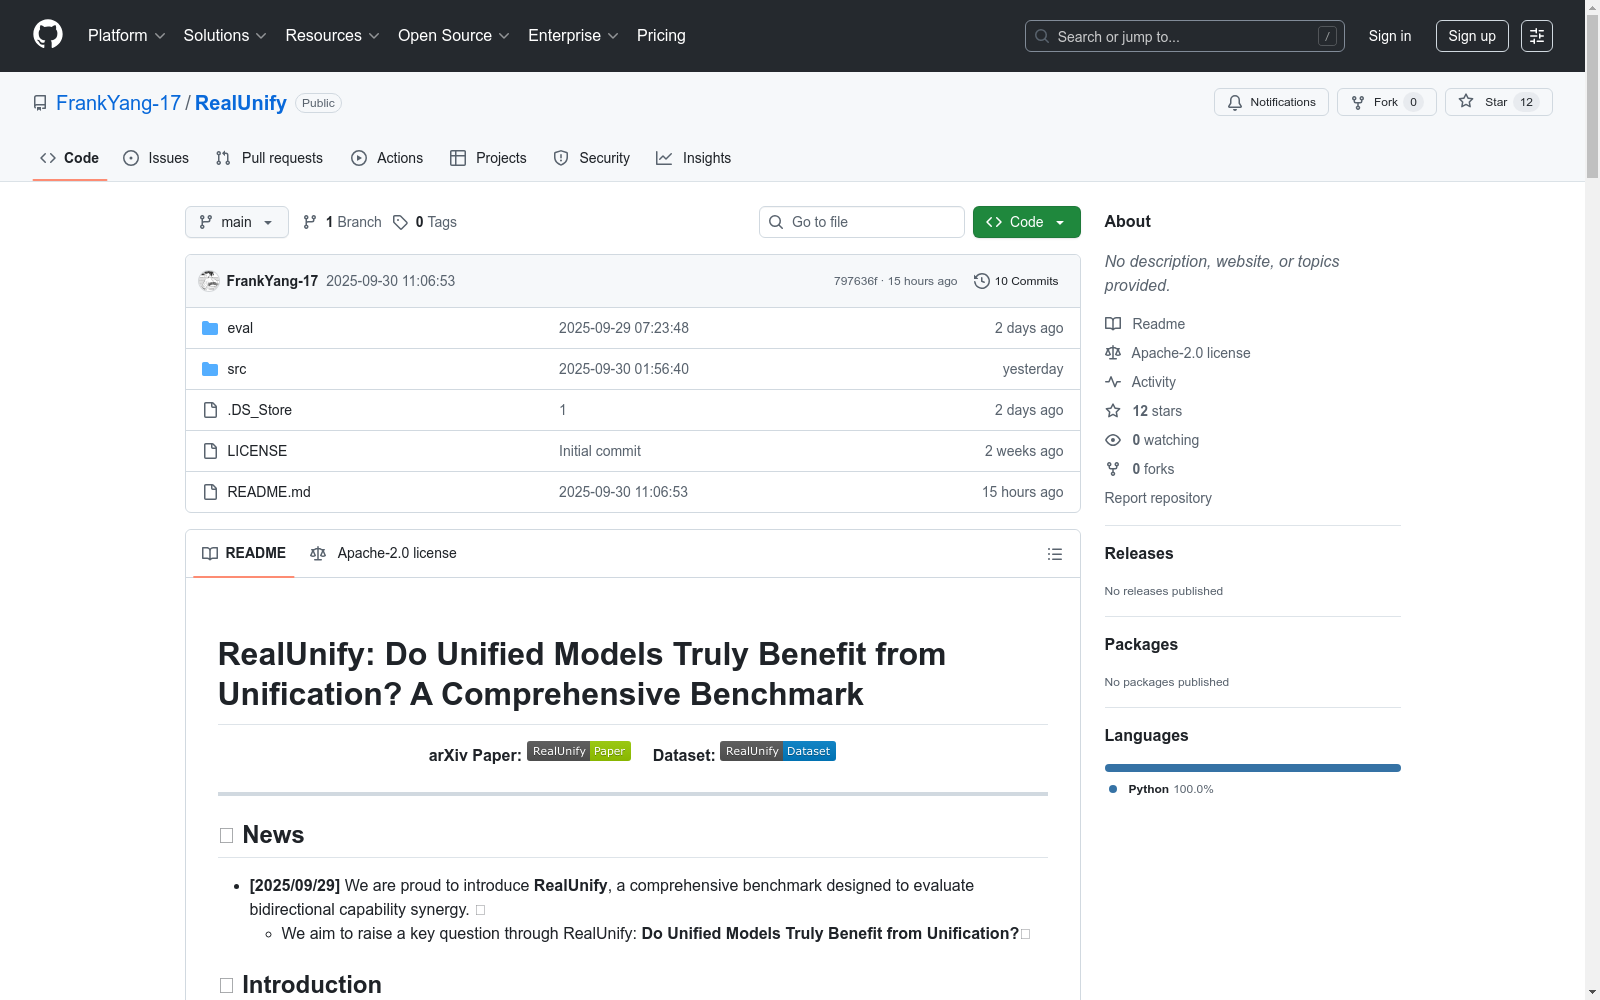Click the .DS_Store file icon
1600x1000 pixels.
[210, 410]
